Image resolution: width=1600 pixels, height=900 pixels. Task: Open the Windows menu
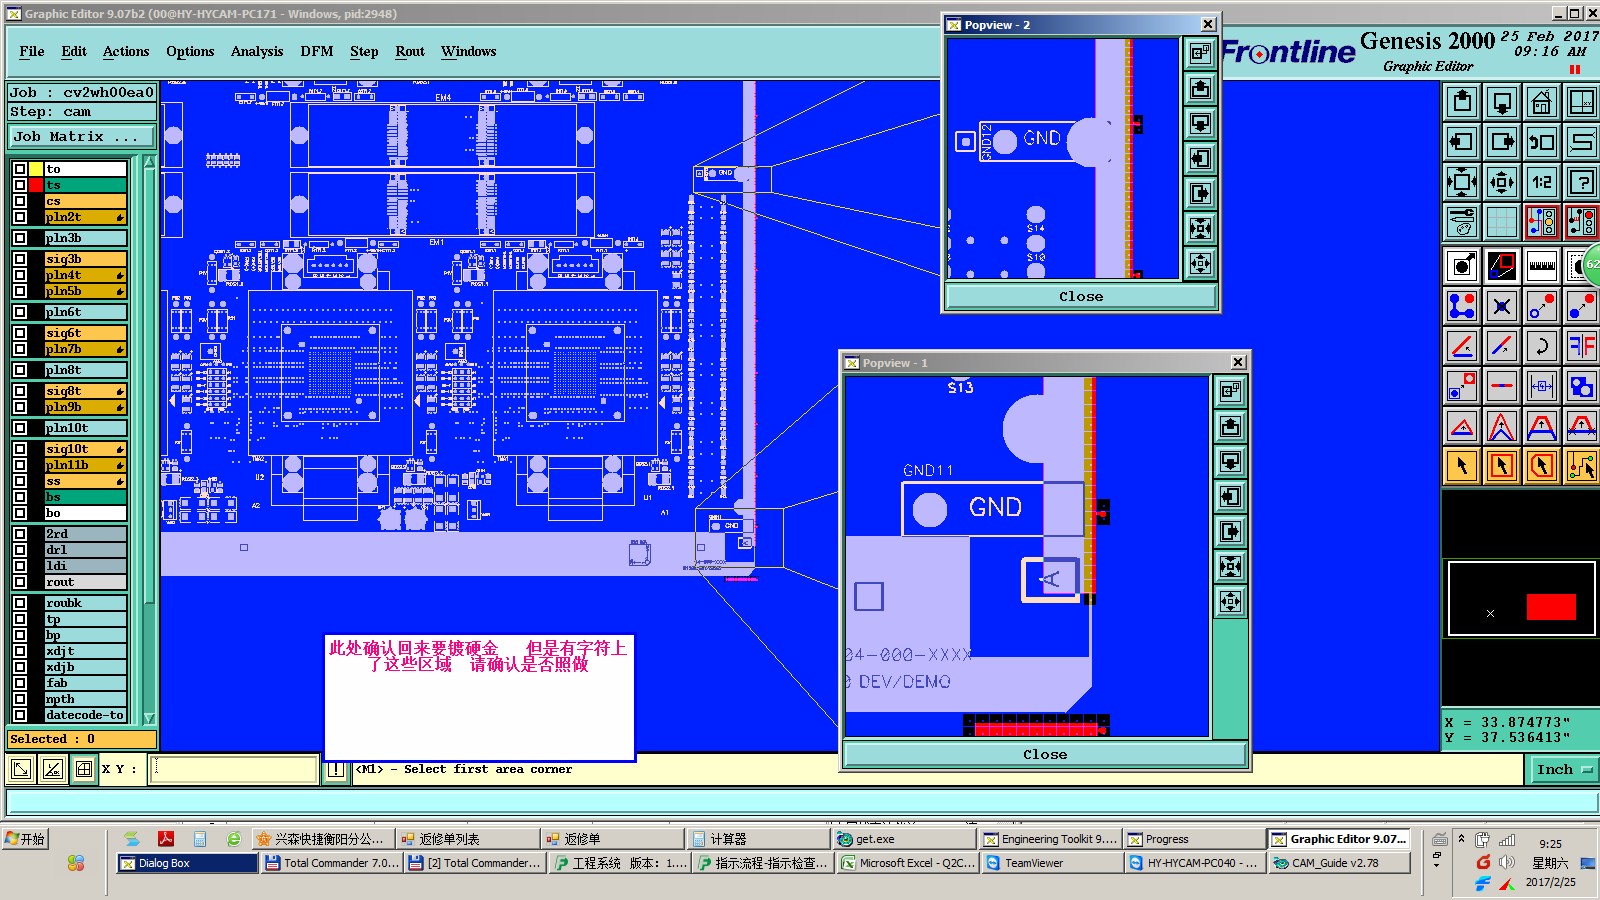coord(469,51)
